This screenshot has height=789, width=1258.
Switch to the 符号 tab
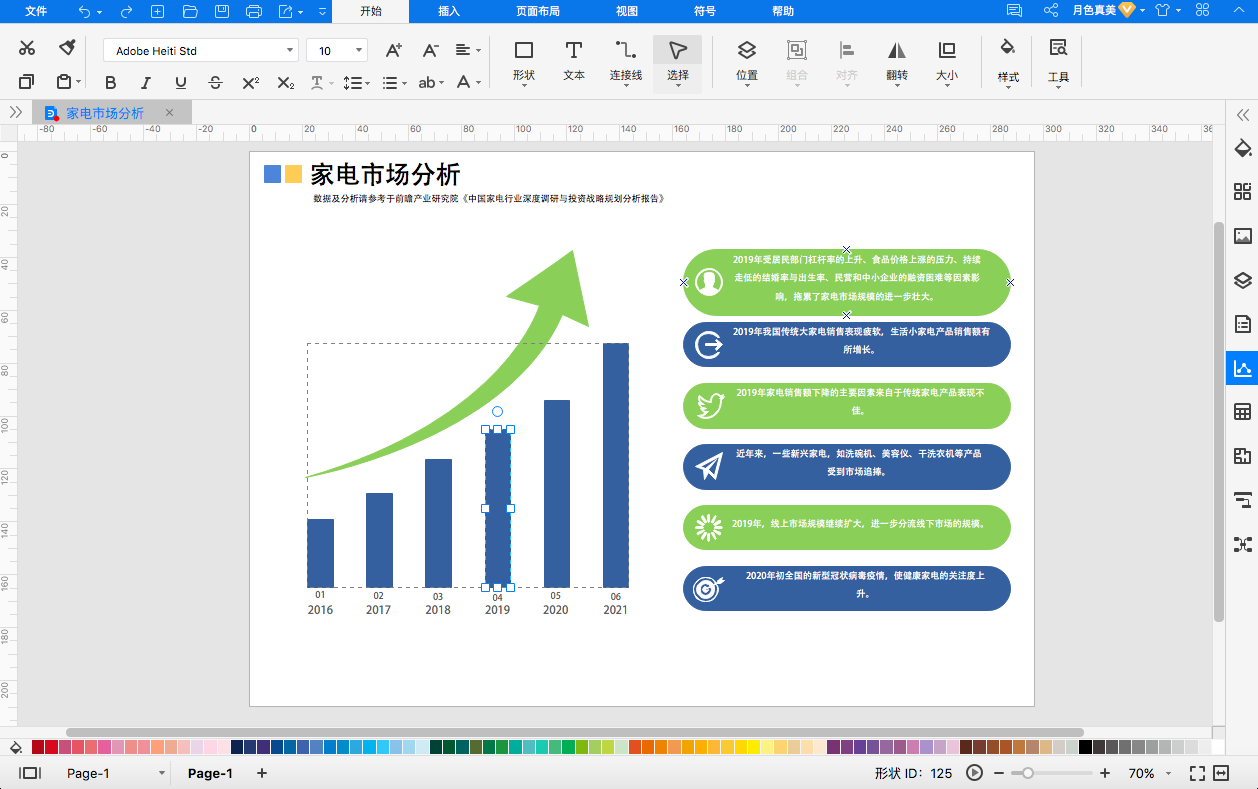point(705,11)
